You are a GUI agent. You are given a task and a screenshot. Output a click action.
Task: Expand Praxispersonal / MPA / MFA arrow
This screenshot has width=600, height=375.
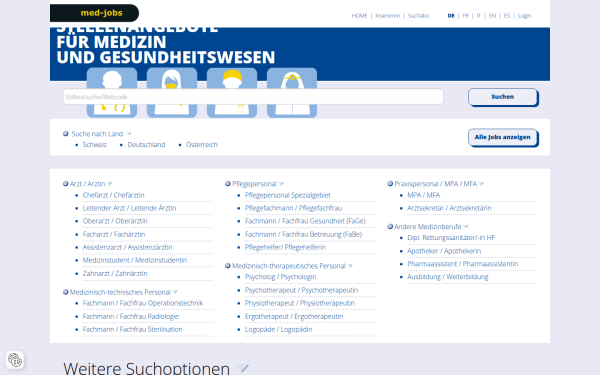(x=482, y=184)
